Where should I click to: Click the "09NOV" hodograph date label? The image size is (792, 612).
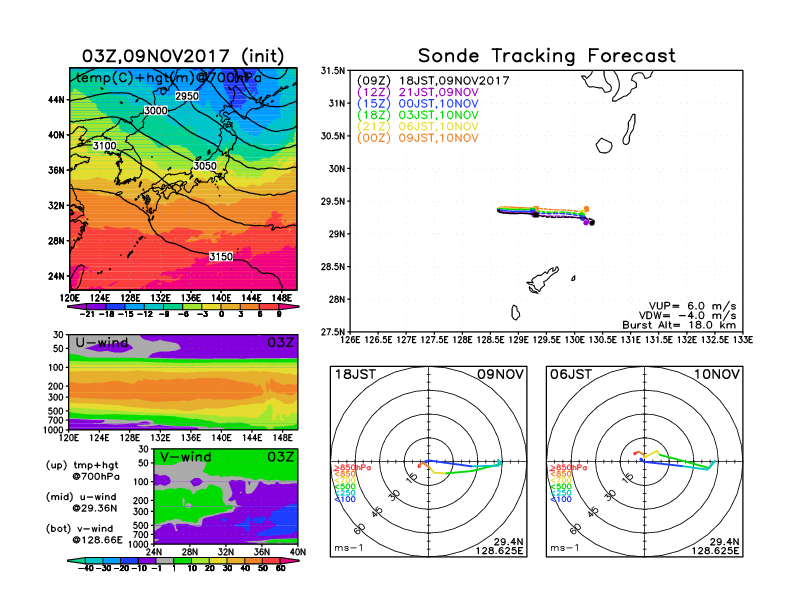pos(501,375)
